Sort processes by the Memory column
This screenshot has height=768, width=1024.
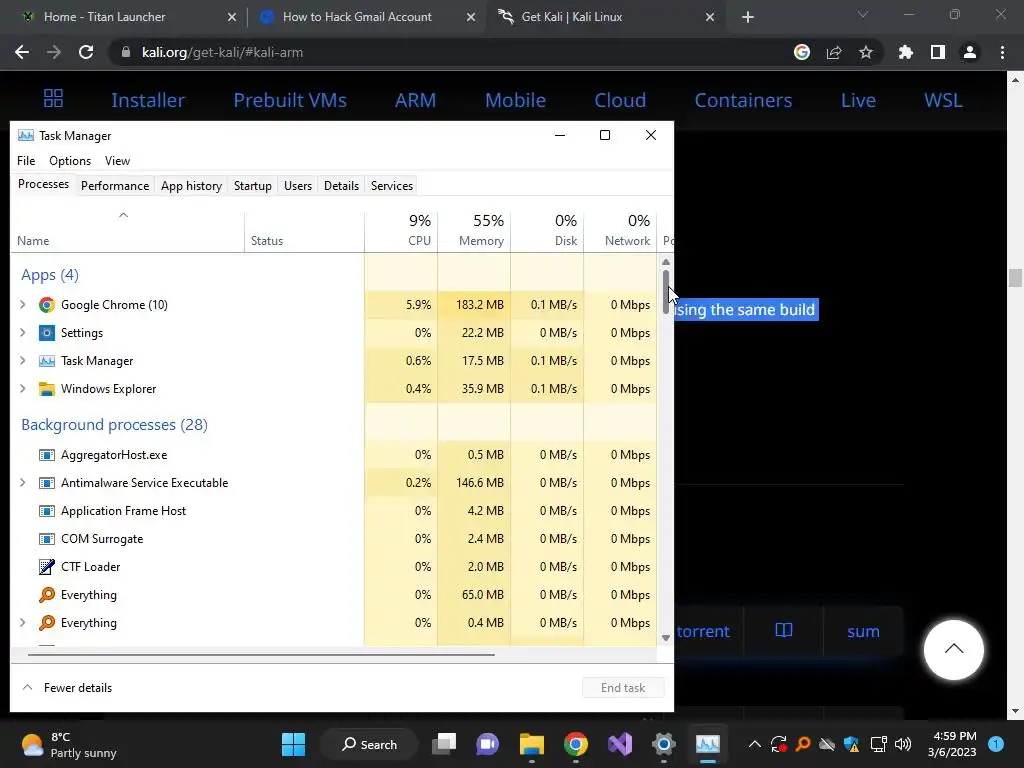pyautogui.click(x=474, y=231)
